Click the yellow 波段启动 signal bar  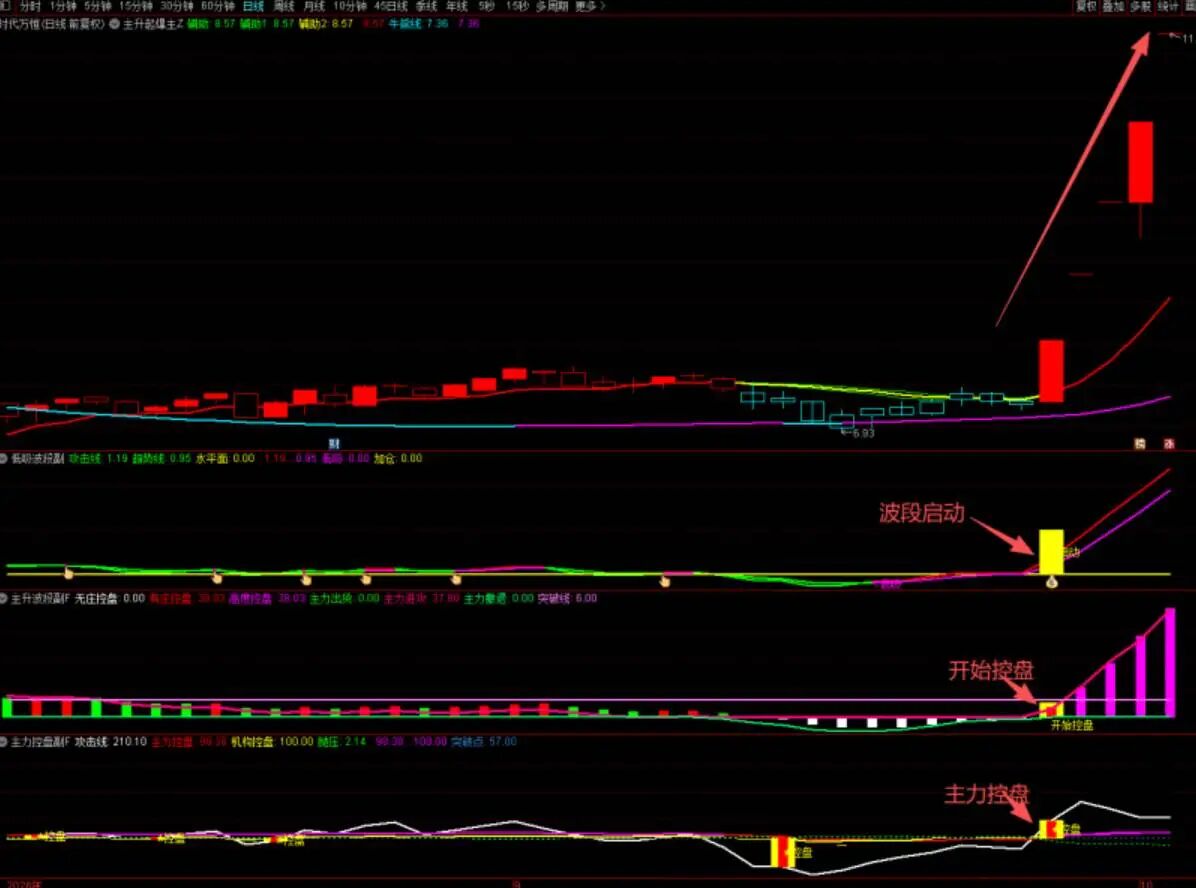click(x=1051, y=551)
